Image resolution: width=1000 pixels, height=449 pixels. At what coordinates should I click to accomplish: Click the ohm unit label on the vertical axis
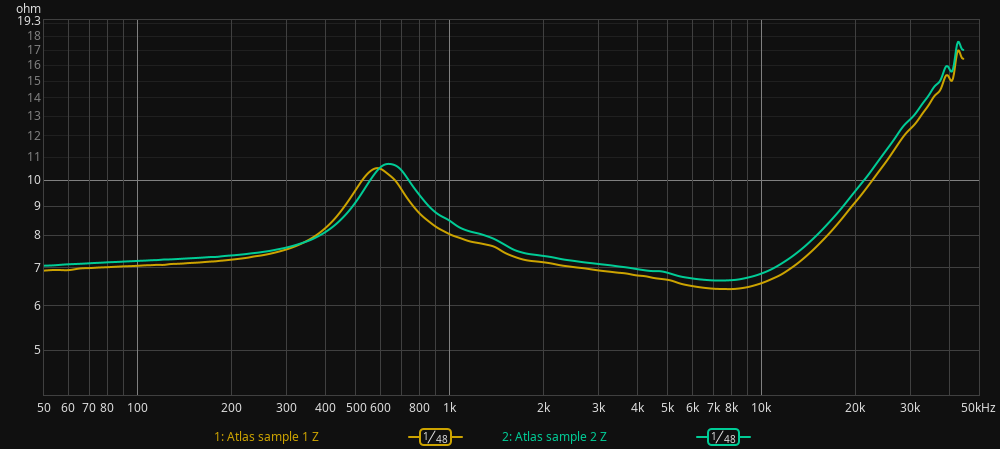28,8
